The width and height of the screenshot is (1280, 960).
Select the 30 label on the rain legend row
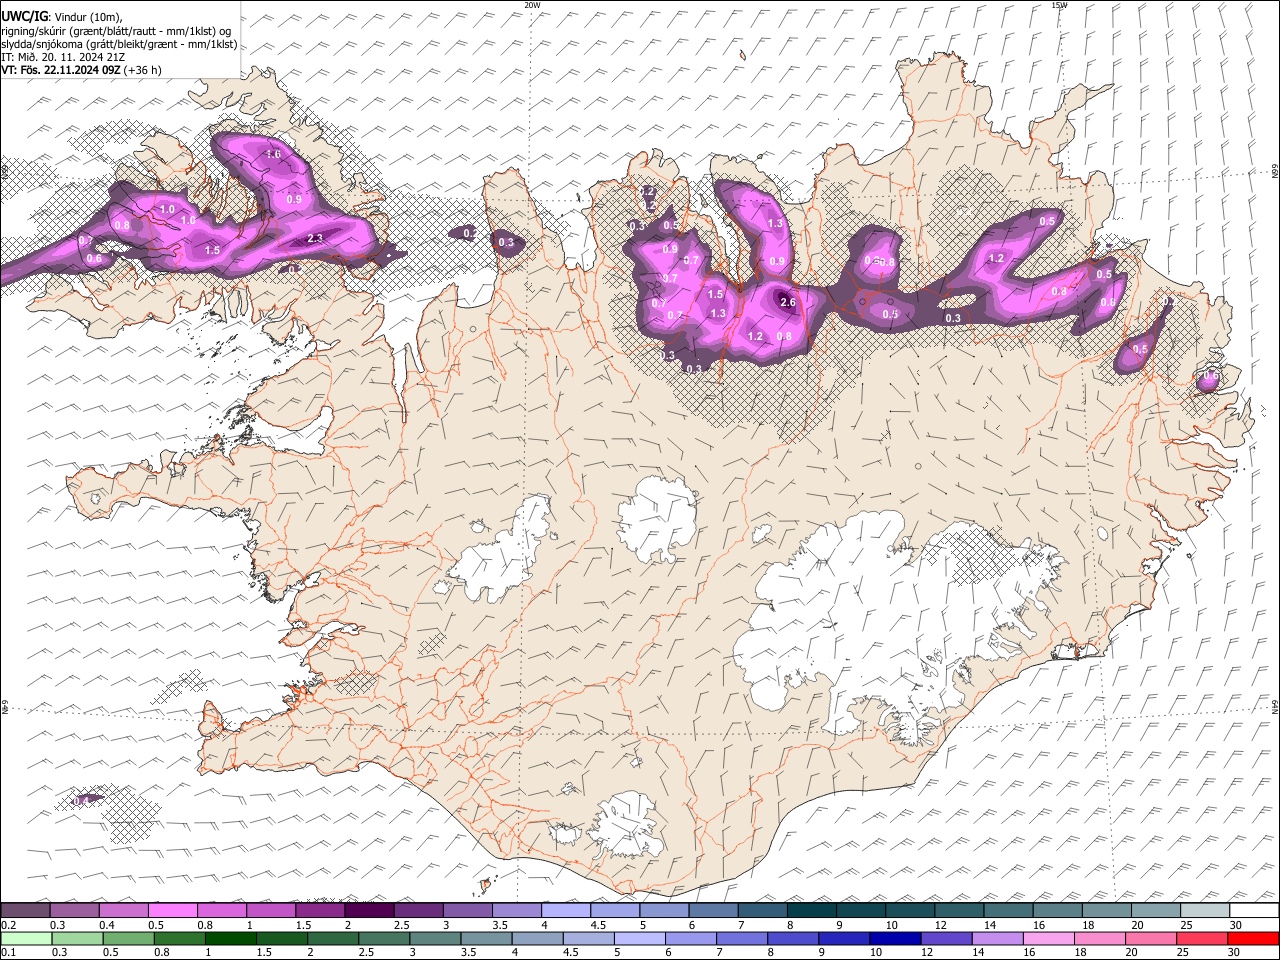click(1236, 952)
